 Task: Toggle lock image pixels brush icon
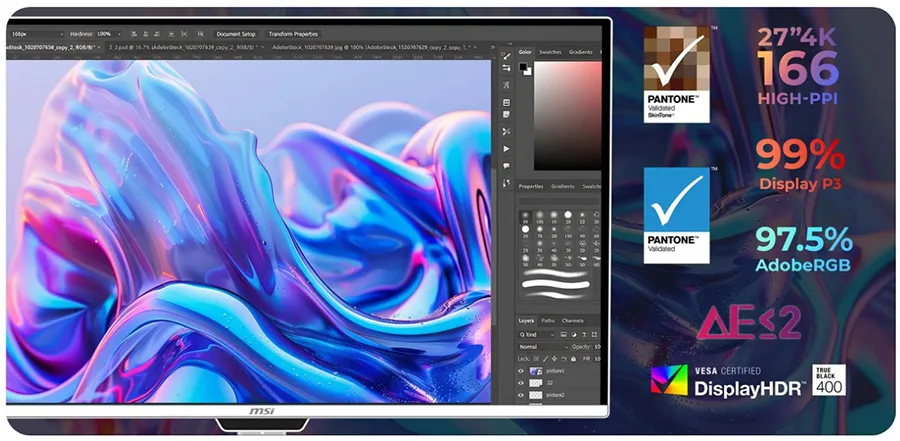pyautogui.click(x=546, y=358)
